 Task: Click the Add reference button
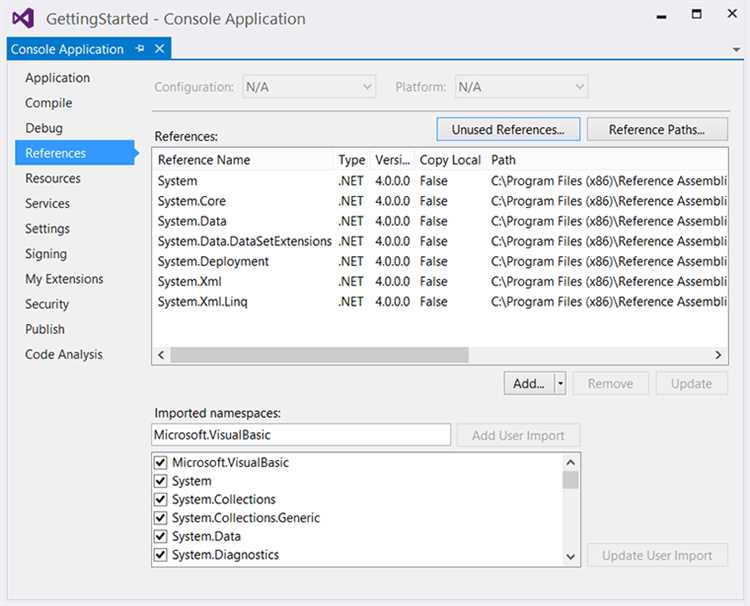[x=529, y=384]
